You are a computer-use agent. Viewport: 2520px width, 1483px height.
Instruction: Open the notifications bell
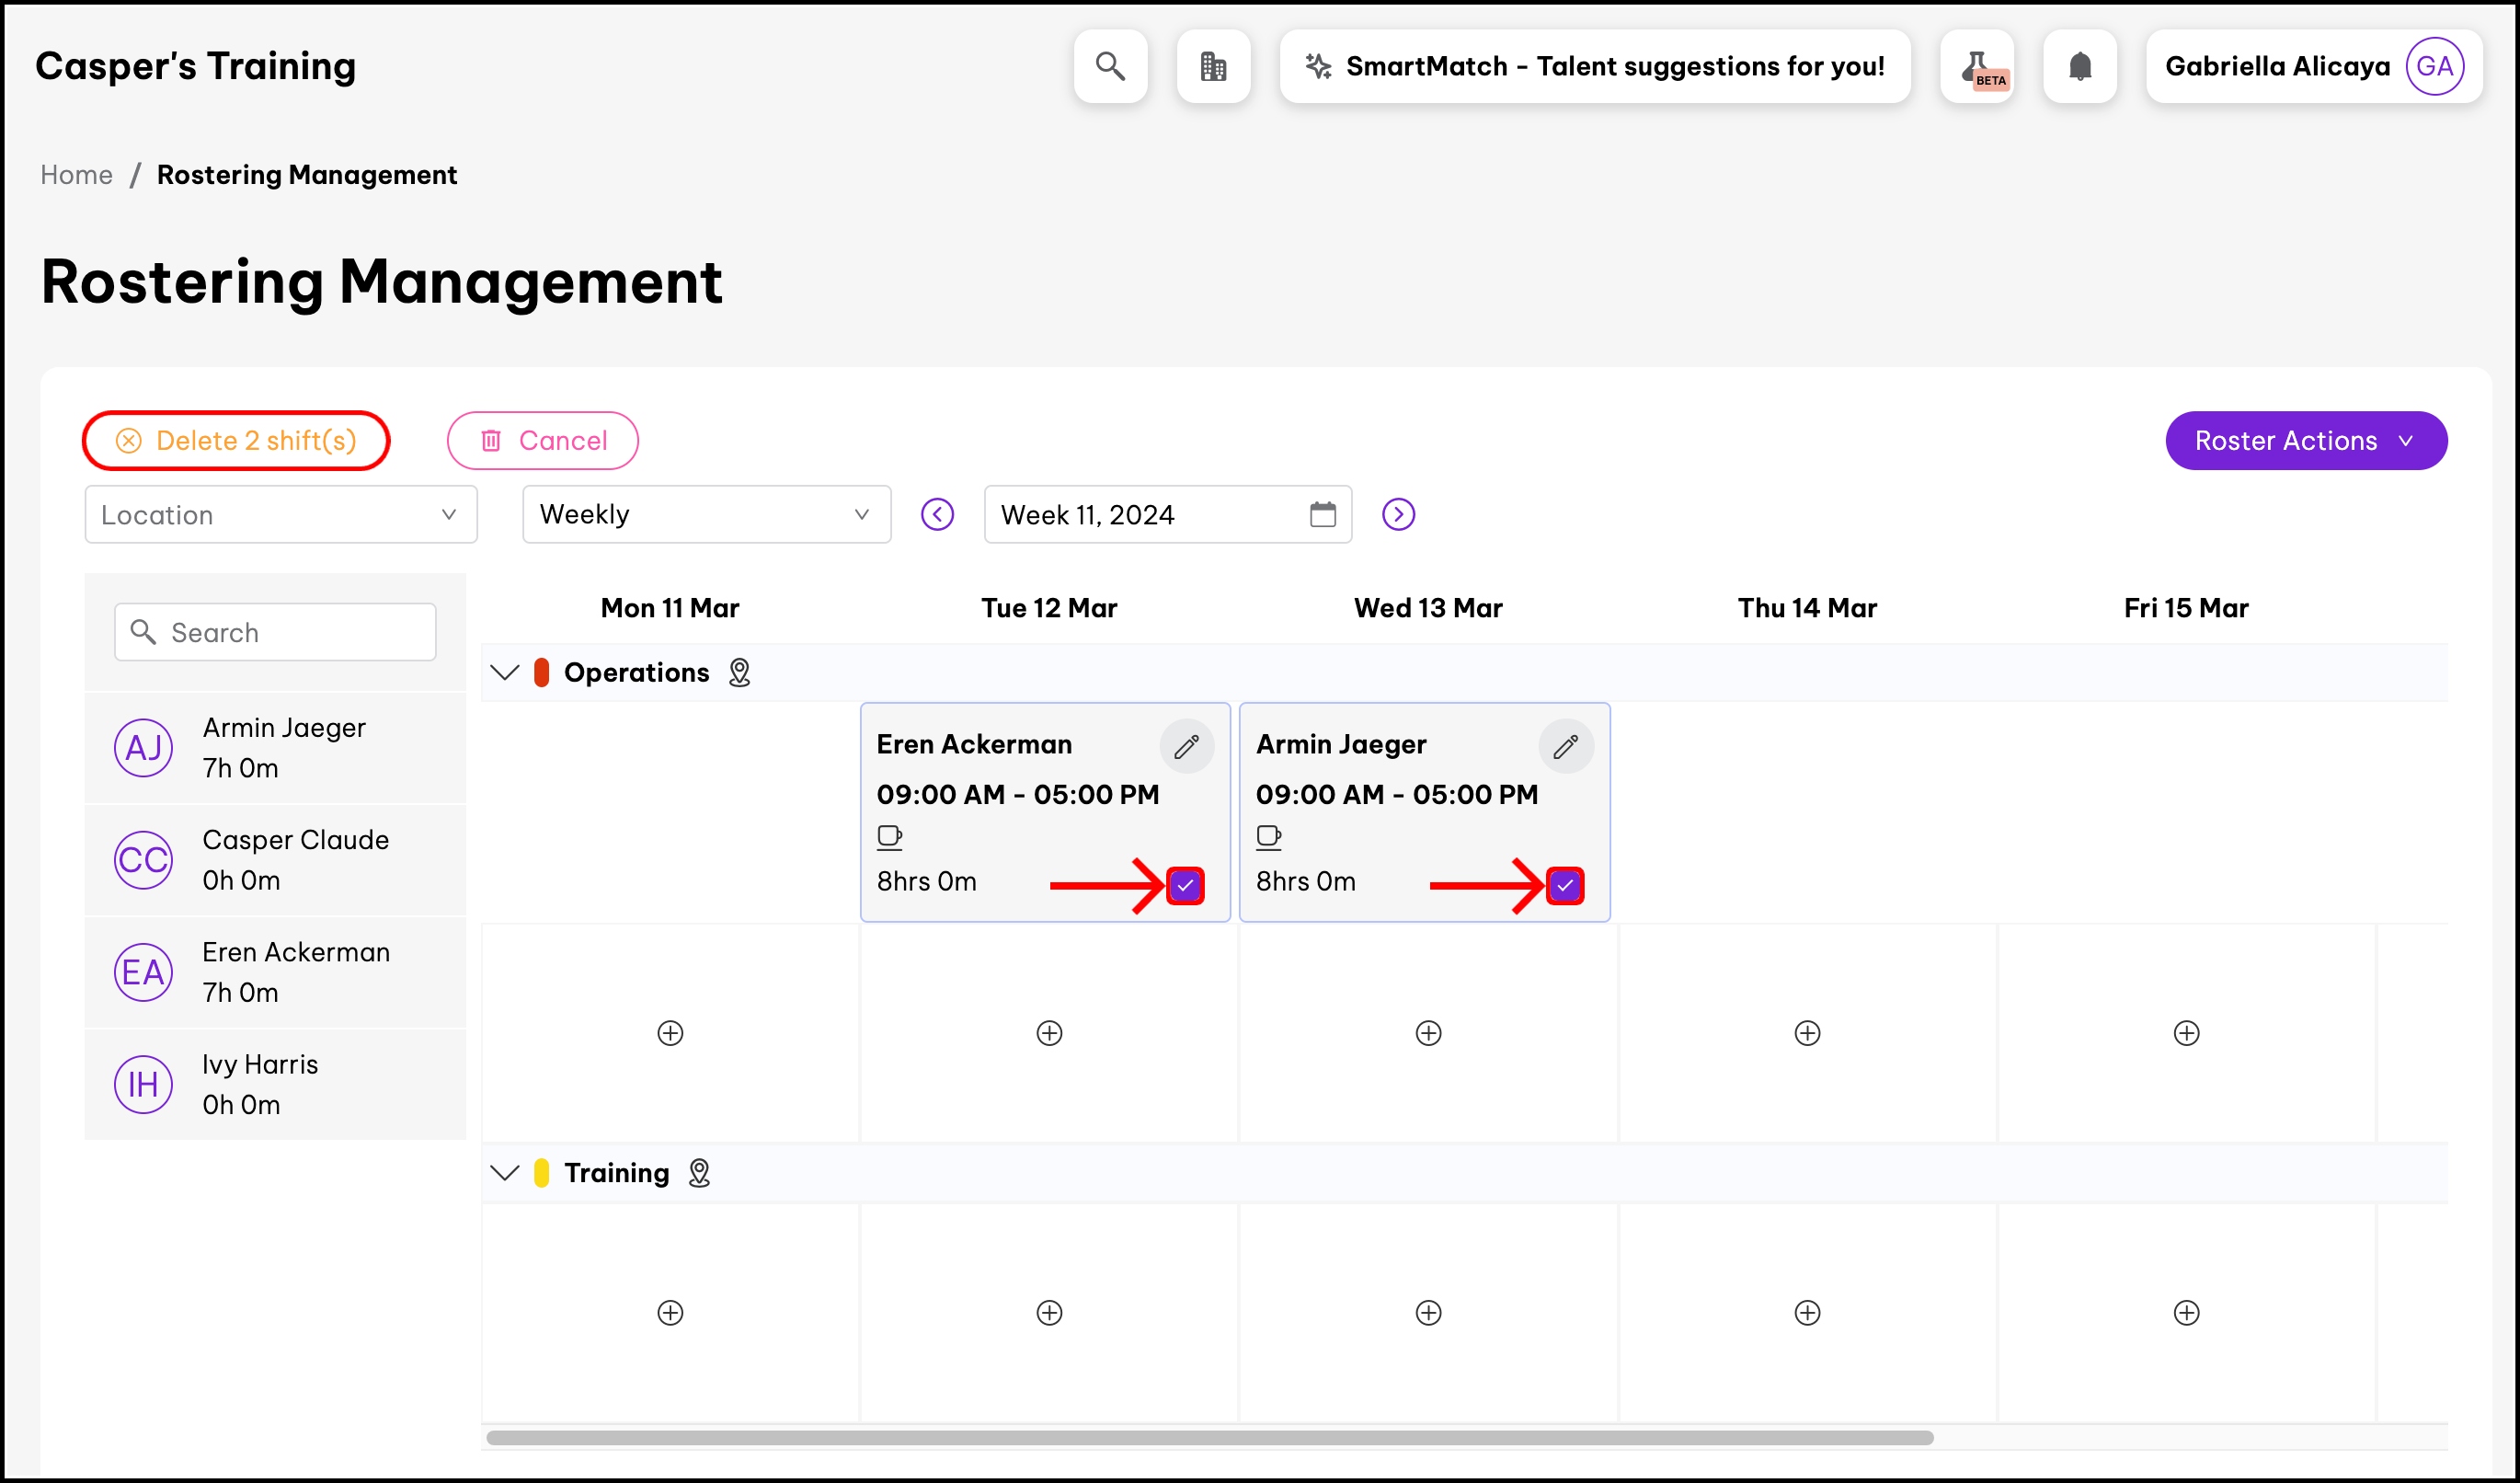[x=2080, y=66]
